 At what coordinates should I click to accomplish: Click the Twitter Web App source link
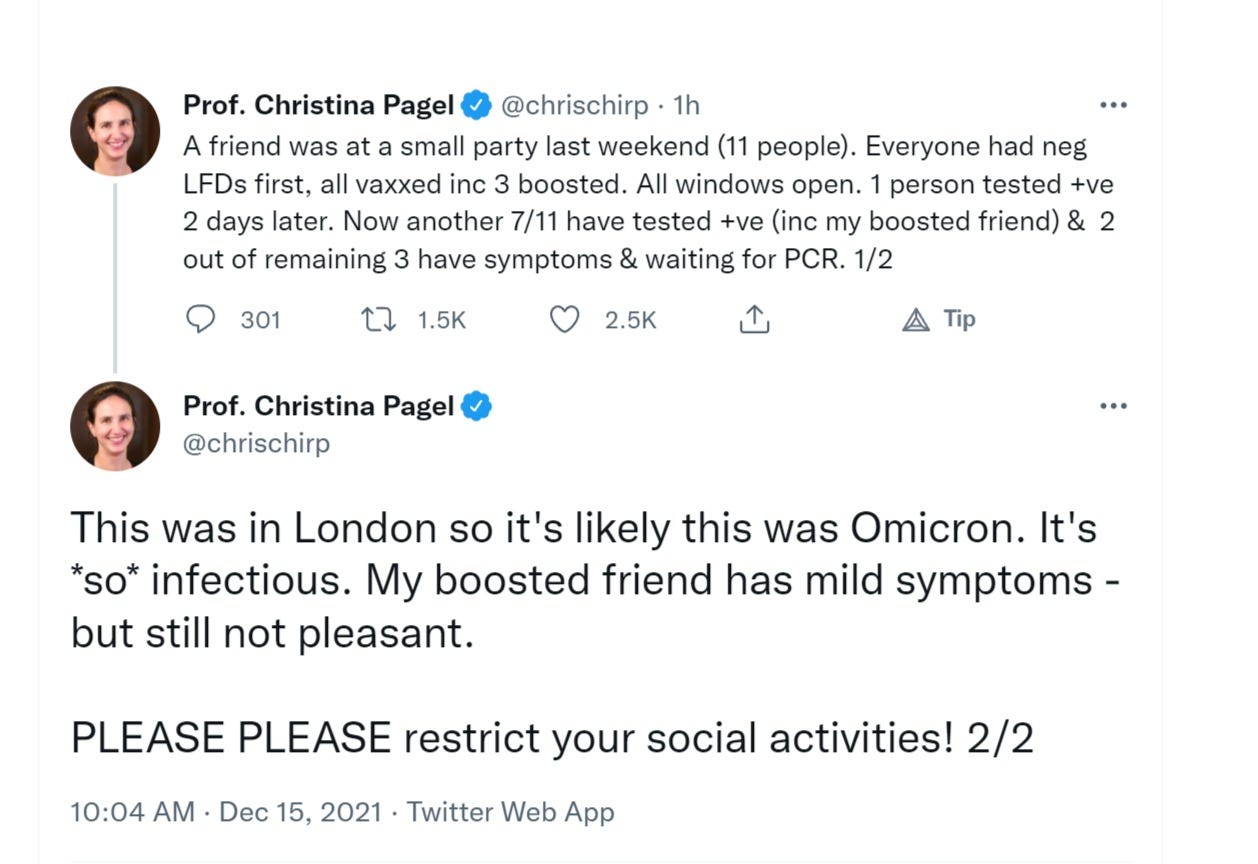pos(511,811)
